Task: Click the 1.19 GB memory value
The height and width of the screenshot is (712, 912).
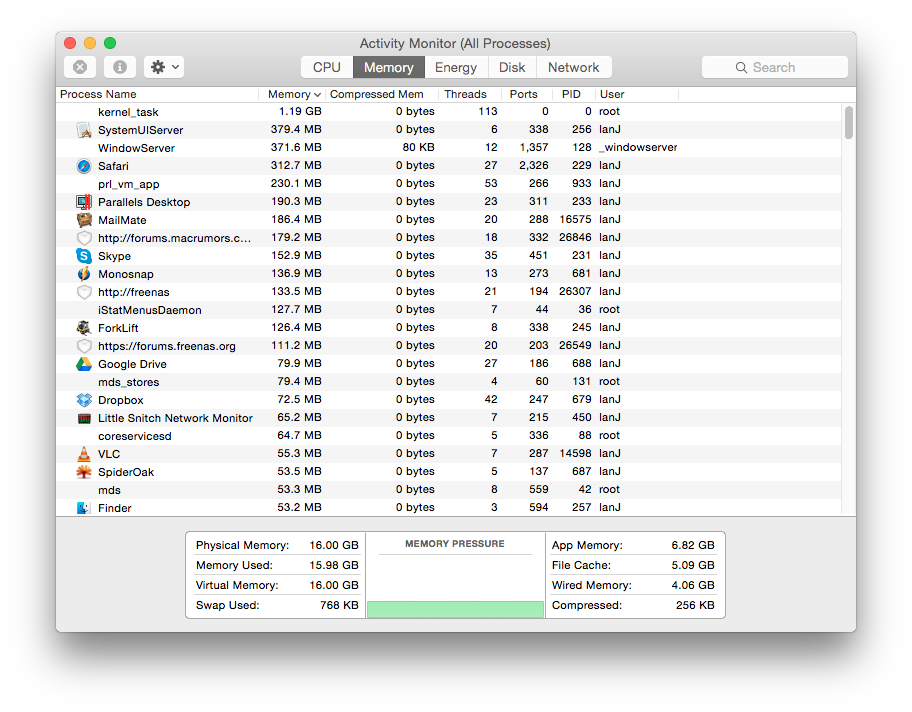Action: [x=300, y=111]
